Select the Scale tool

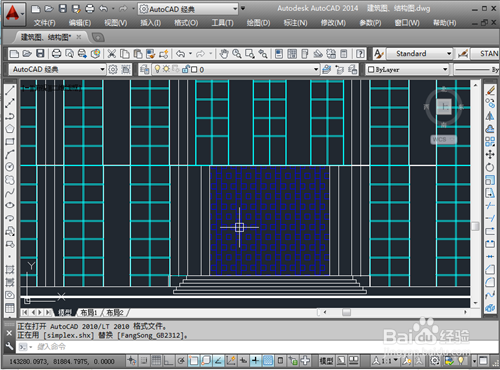coord(490,180)
